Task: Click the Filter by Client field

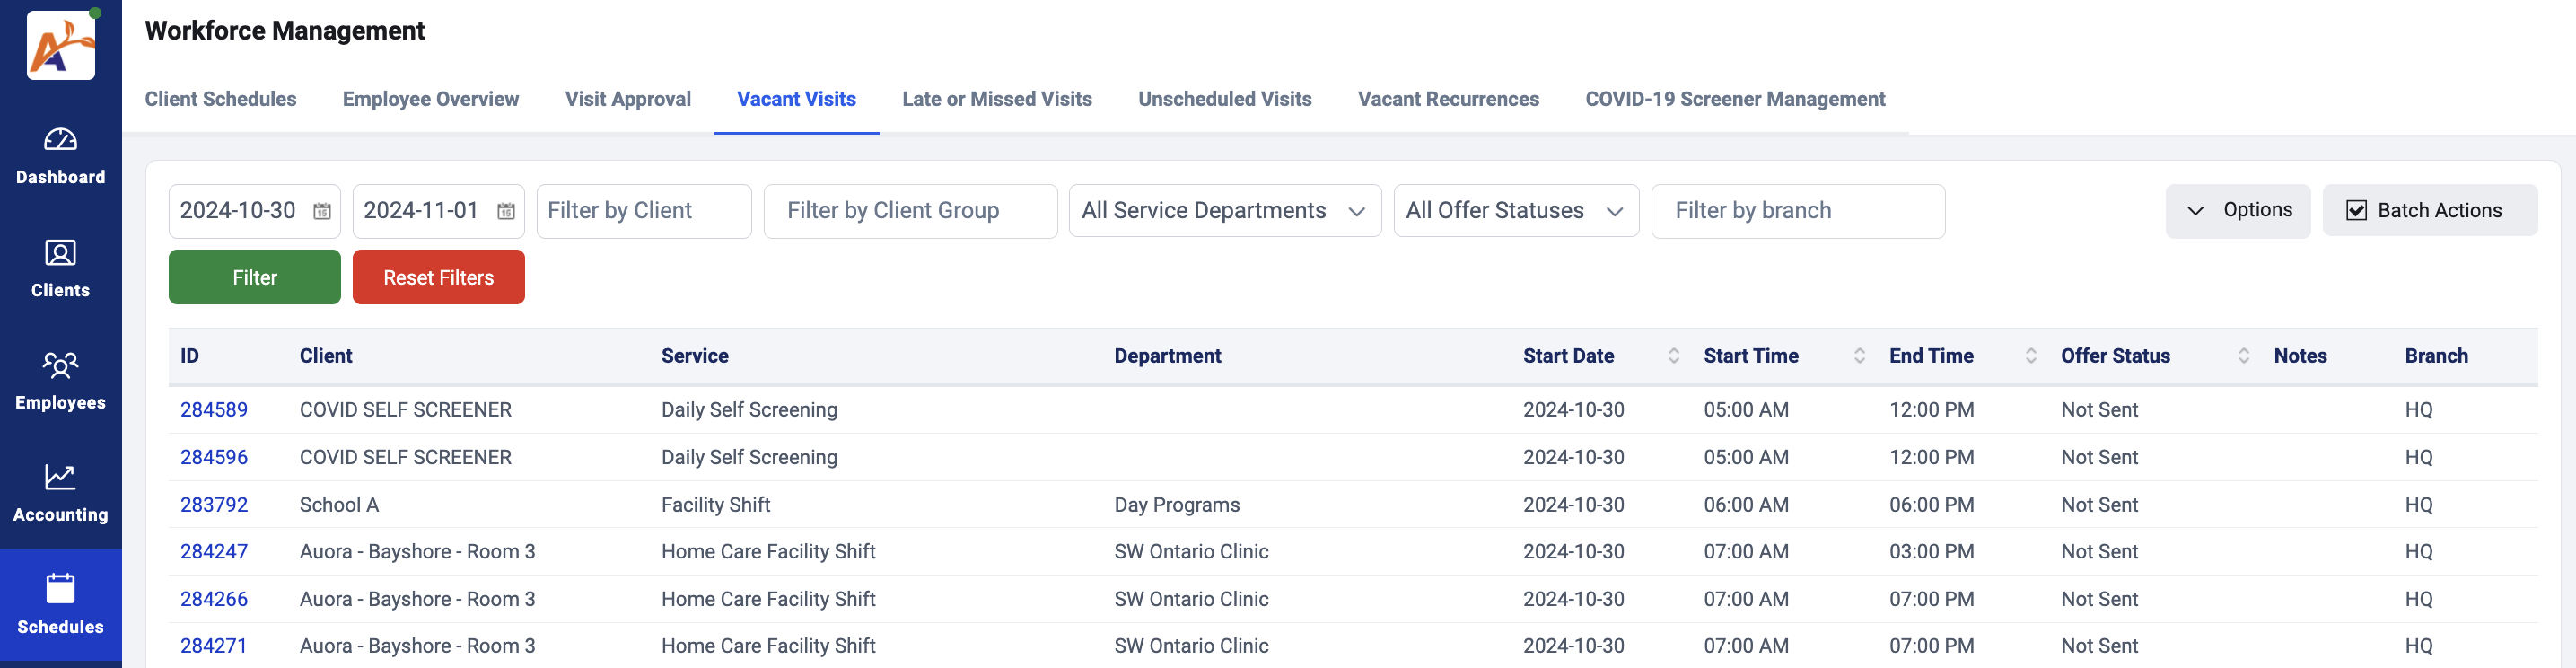Action: [643, 211]
